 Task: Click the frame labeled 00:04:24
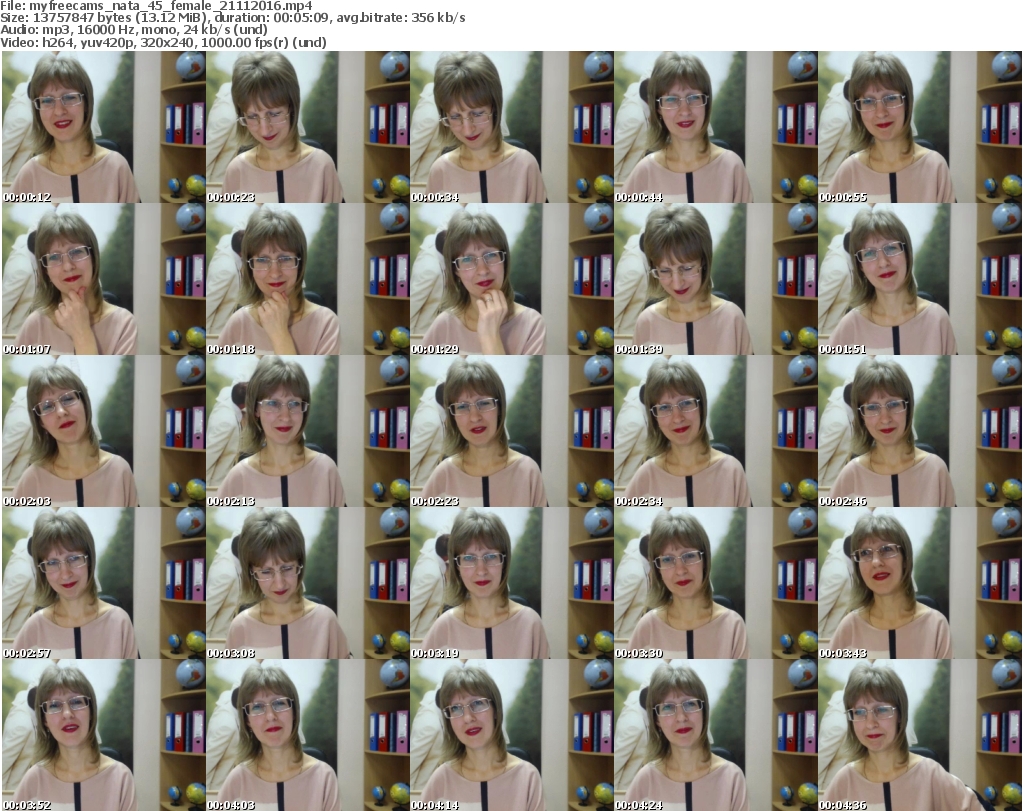pos(716,735)
